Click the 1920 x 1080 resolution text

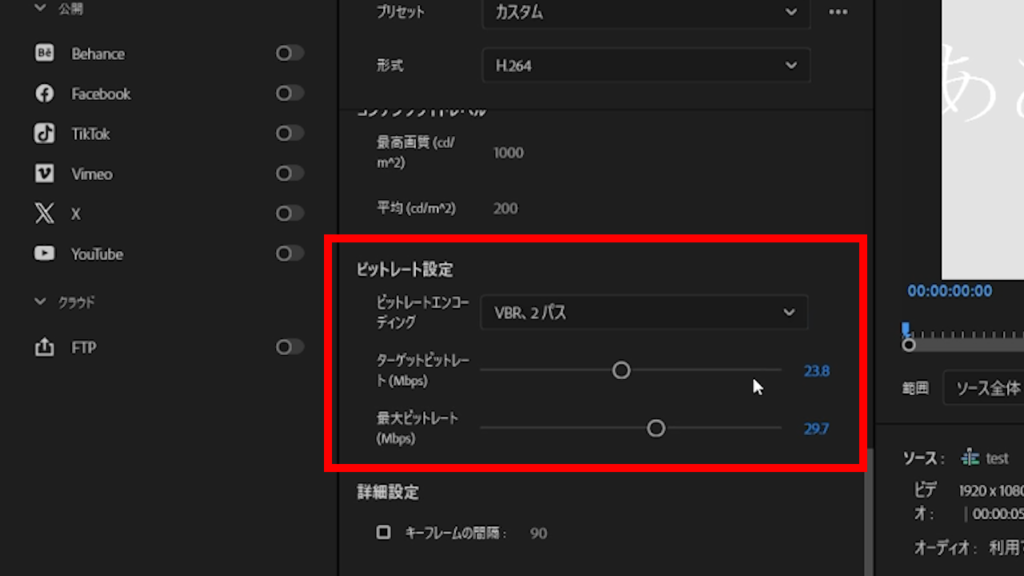pyautogui.click(x=991, y=491)
